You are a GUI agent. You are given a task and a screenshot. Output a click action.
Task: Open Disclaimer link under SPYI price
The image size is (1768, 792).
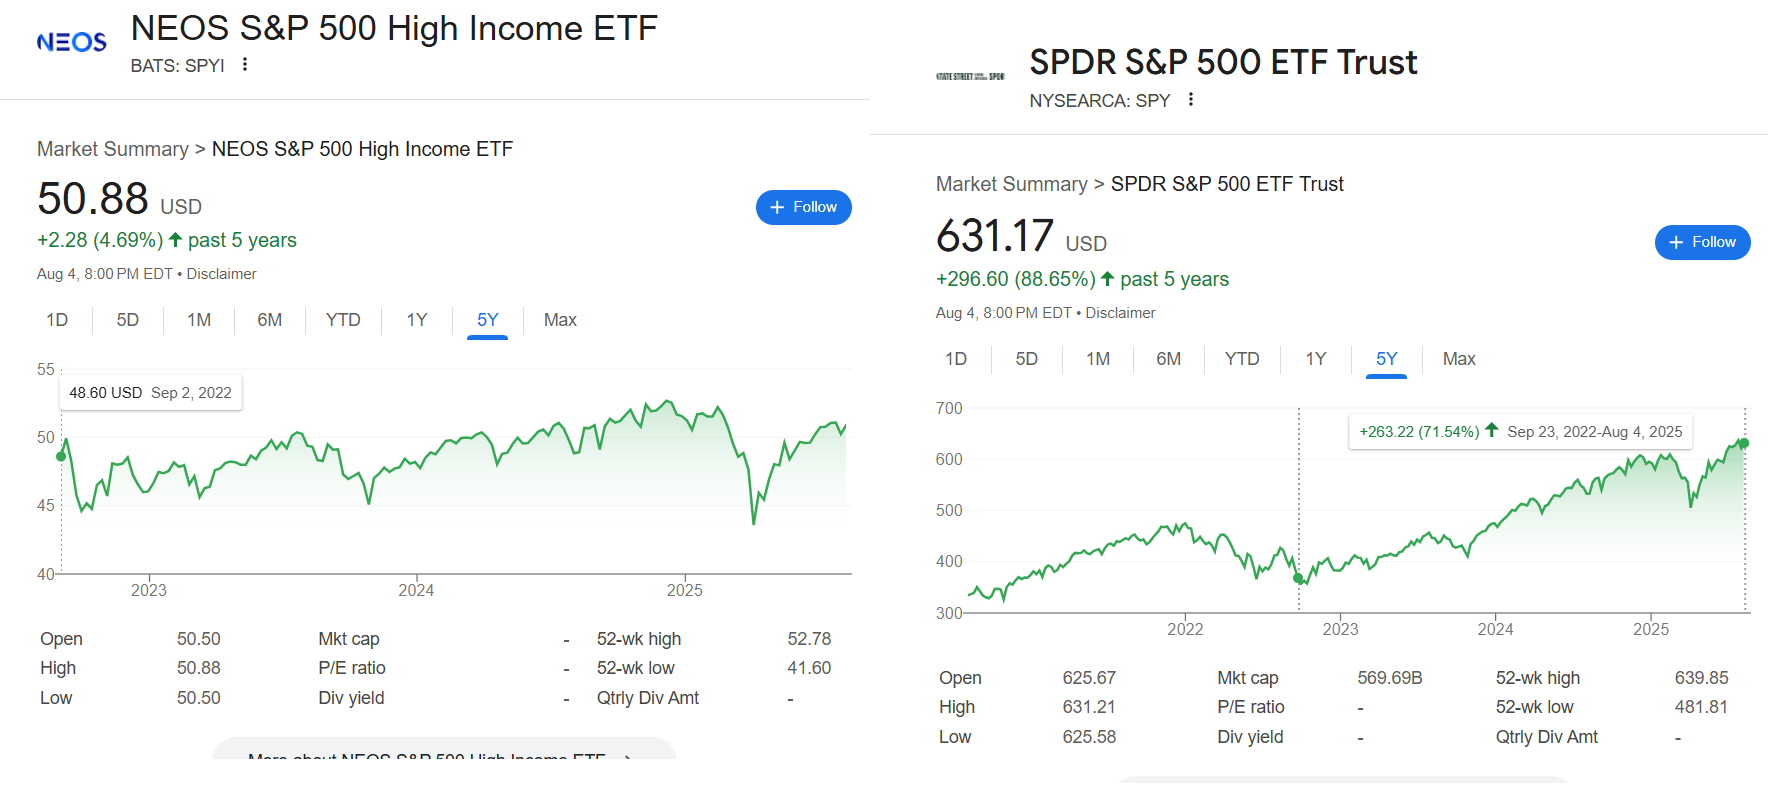coord(222,274)
